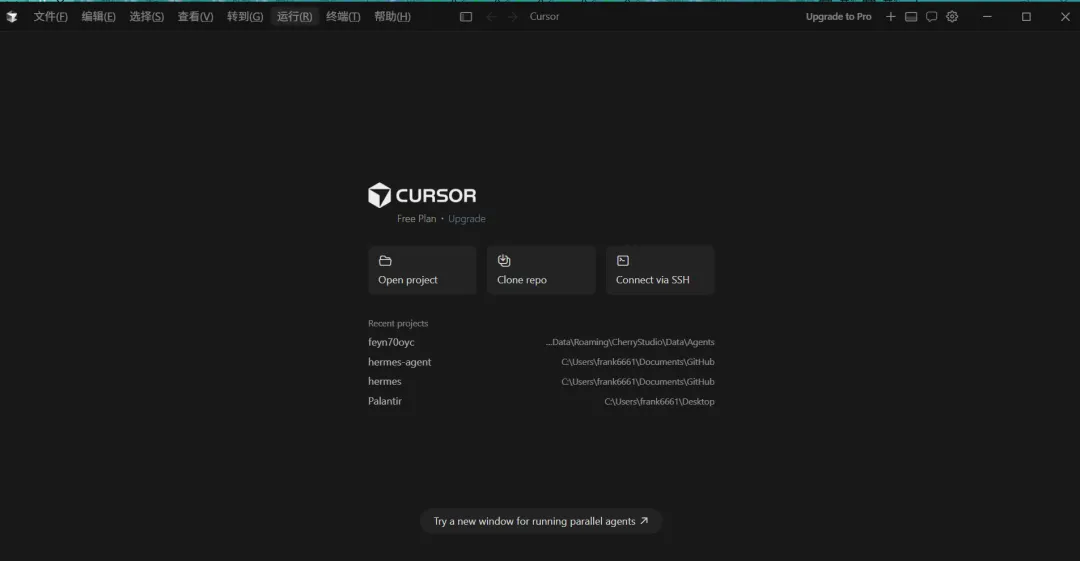Open the 编辑(E) menu
The width and height of the screenshot is (1080, 561).
click(x=98, y=17)
